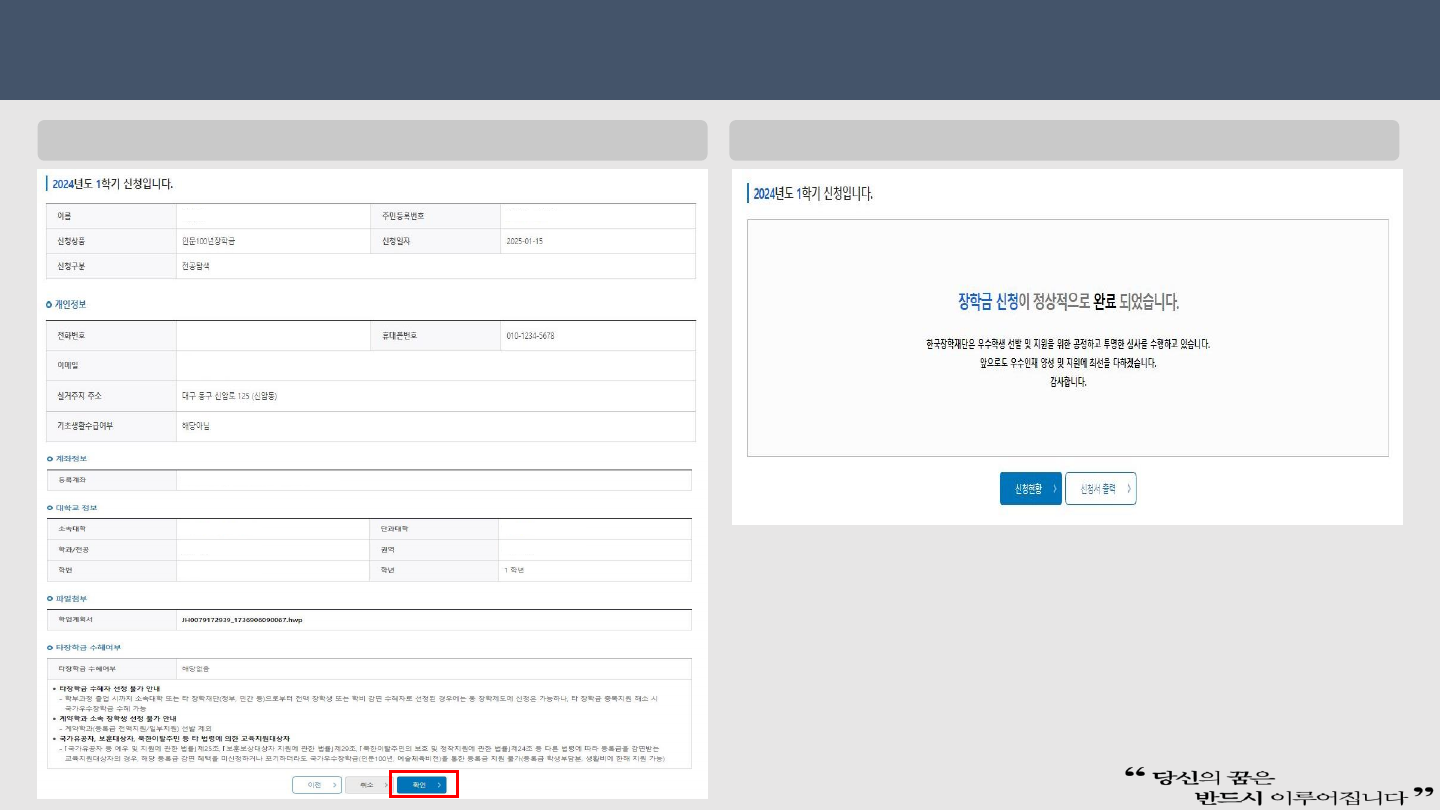
Task: Click the 타장학금 수혜여부 section bullet icon
Action: pos(49,648)
